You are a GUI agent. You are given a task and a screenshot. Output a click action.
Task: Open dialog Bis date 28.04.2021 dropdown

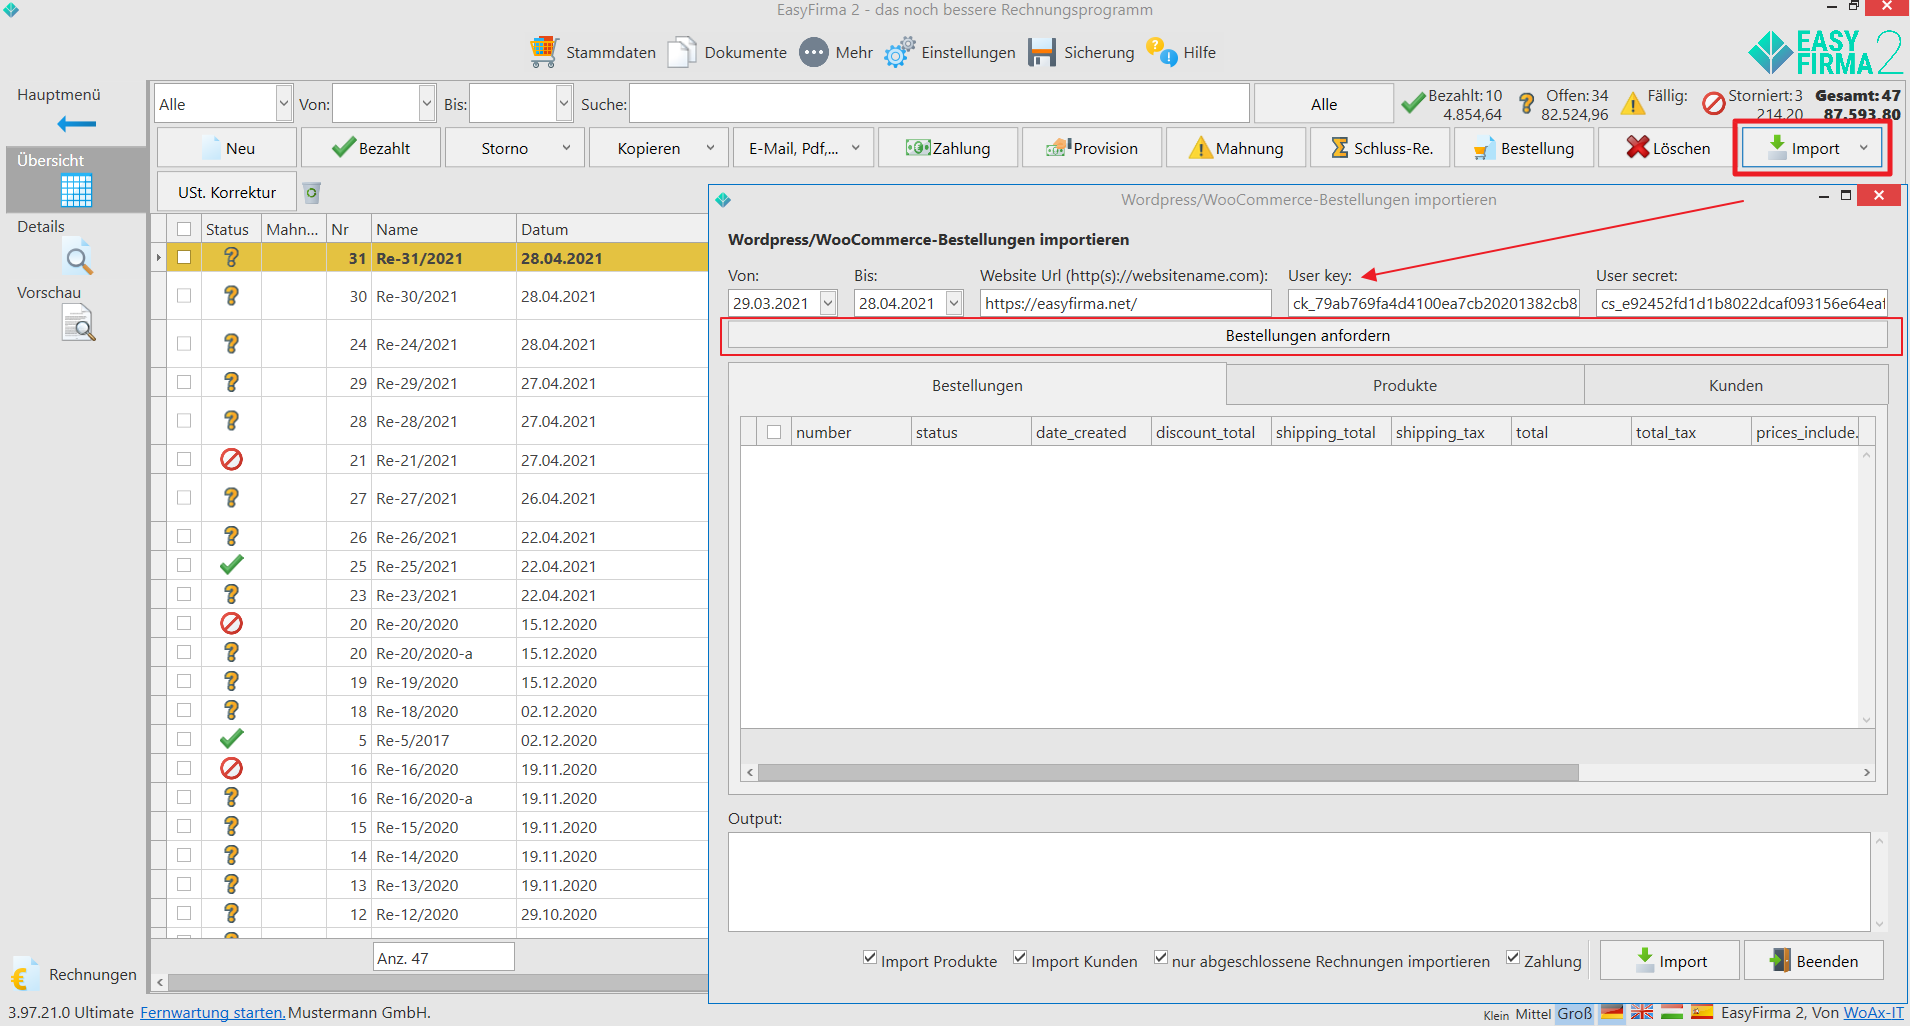954,303
